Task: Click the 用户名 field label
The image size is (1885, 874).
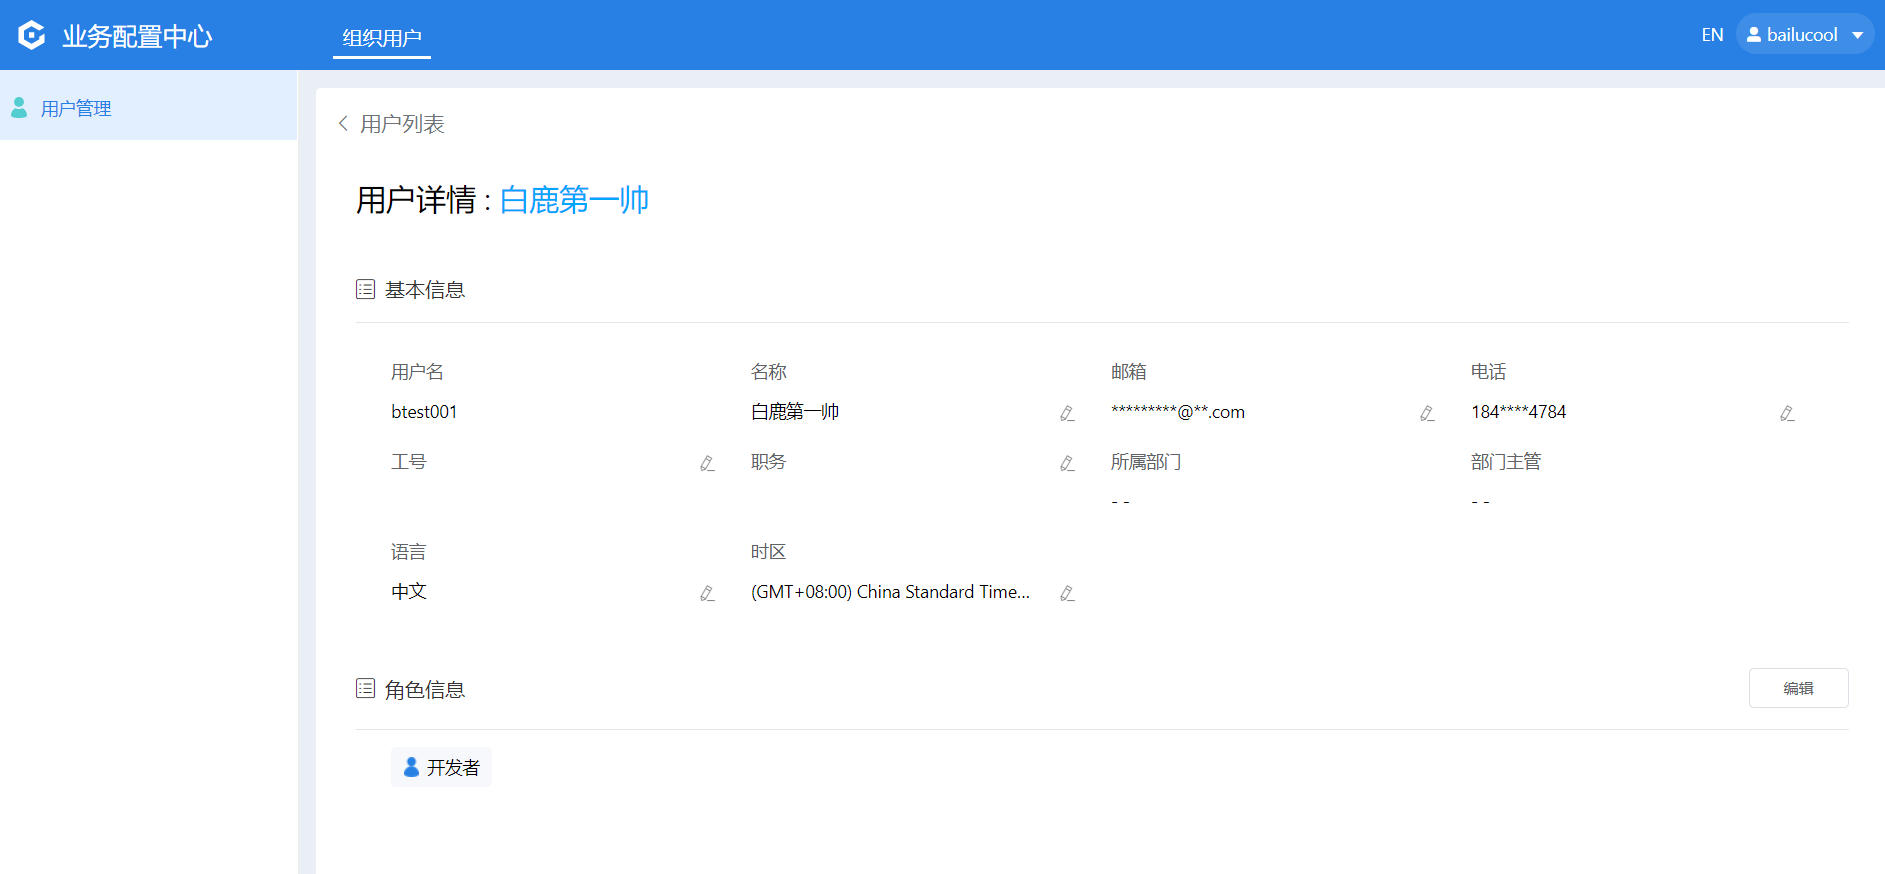Action: click(x=417, y=372)
